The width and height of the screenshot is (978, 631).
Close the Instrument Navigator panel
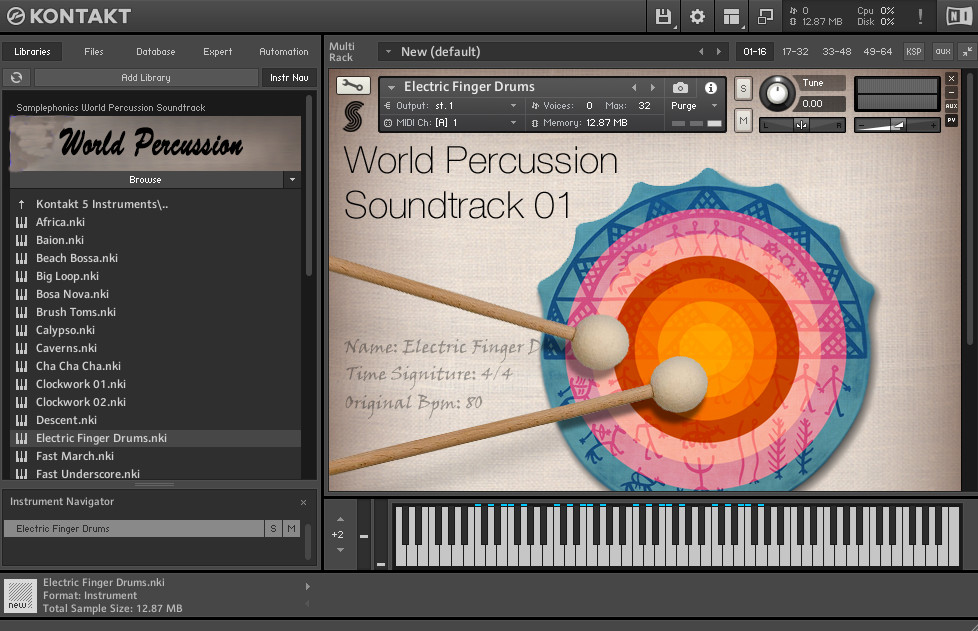coord(303,502)
